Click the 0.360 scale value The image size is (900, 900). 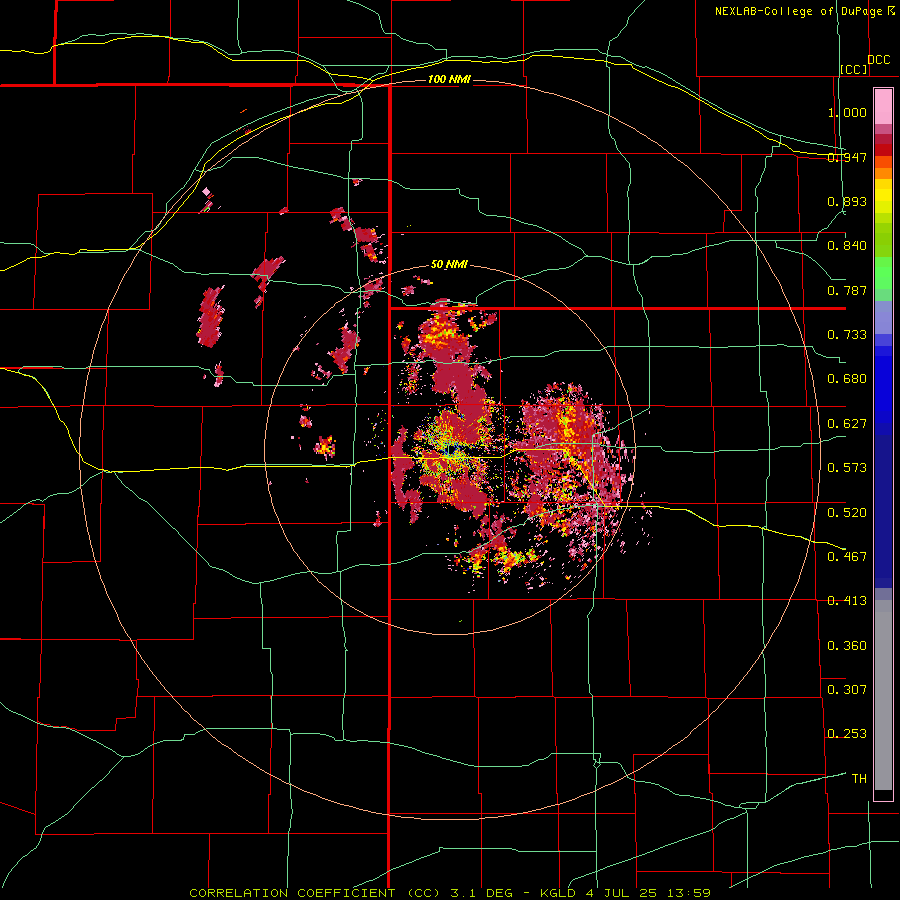point(847,646)
